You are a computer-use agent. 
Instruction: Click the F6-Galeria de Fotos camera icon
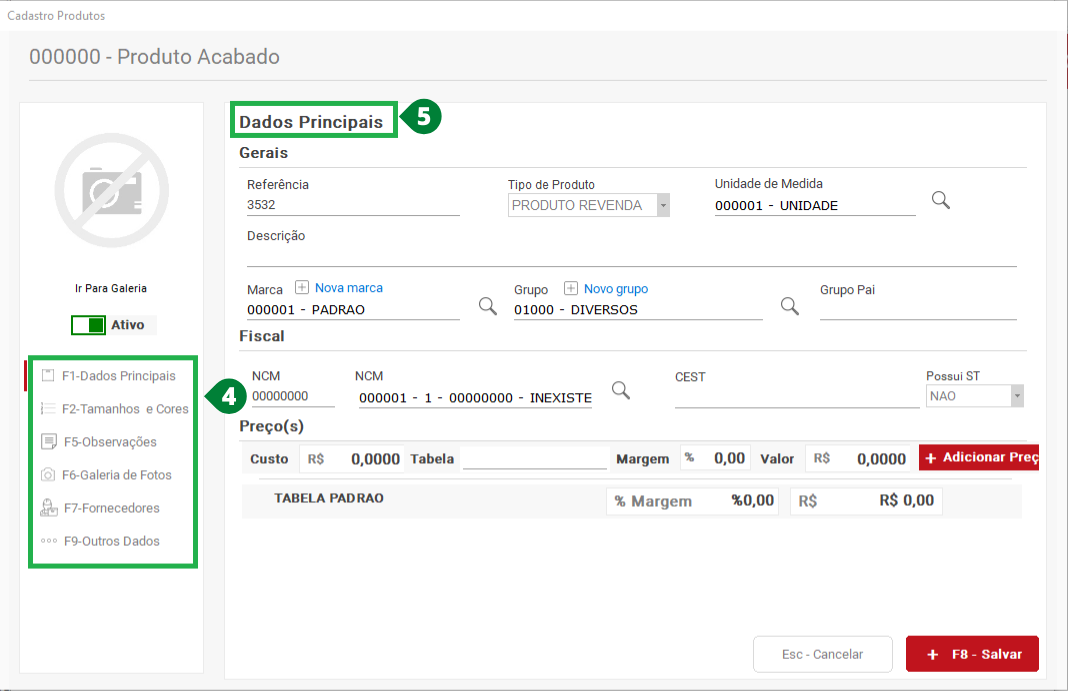click(x=48, y=475)
